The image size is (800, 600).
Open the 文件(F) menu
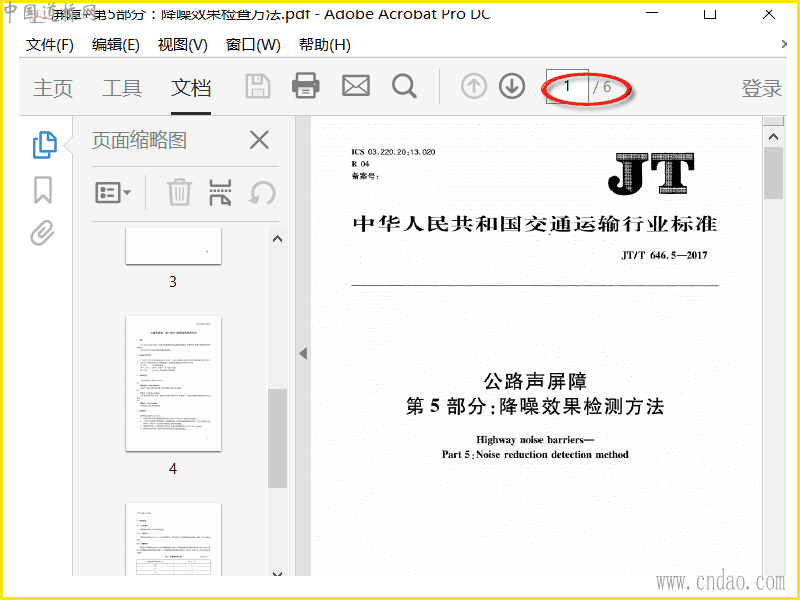(x=49, y=45)
